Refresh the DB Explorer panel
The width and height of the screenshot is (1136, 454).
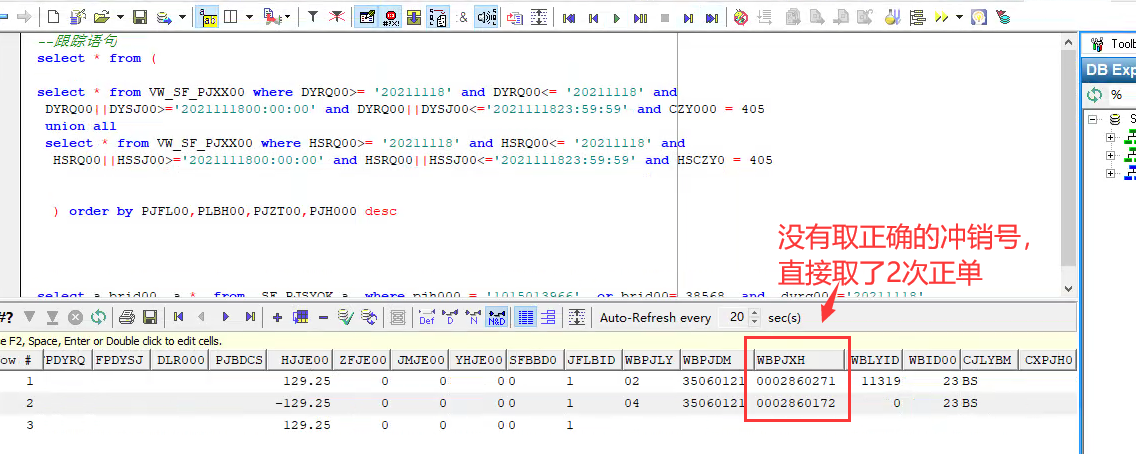tap(1095, 95)
